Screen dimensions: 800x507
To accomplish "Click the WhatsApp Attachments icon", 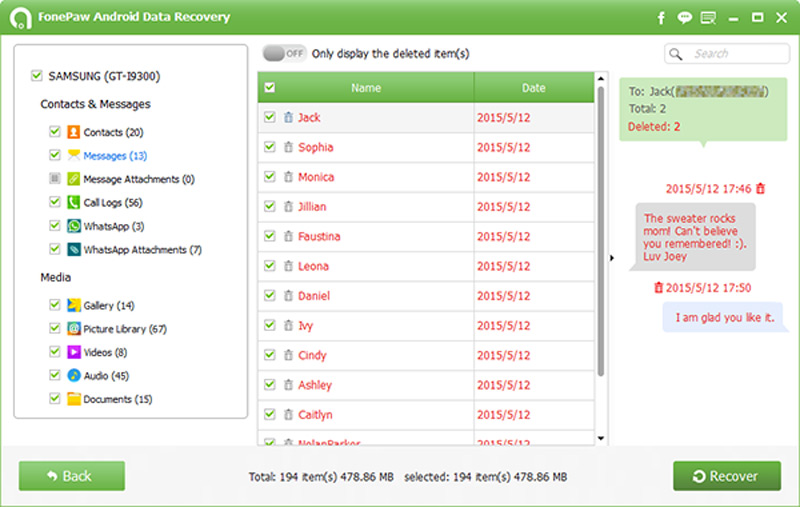I will [73, 249].
